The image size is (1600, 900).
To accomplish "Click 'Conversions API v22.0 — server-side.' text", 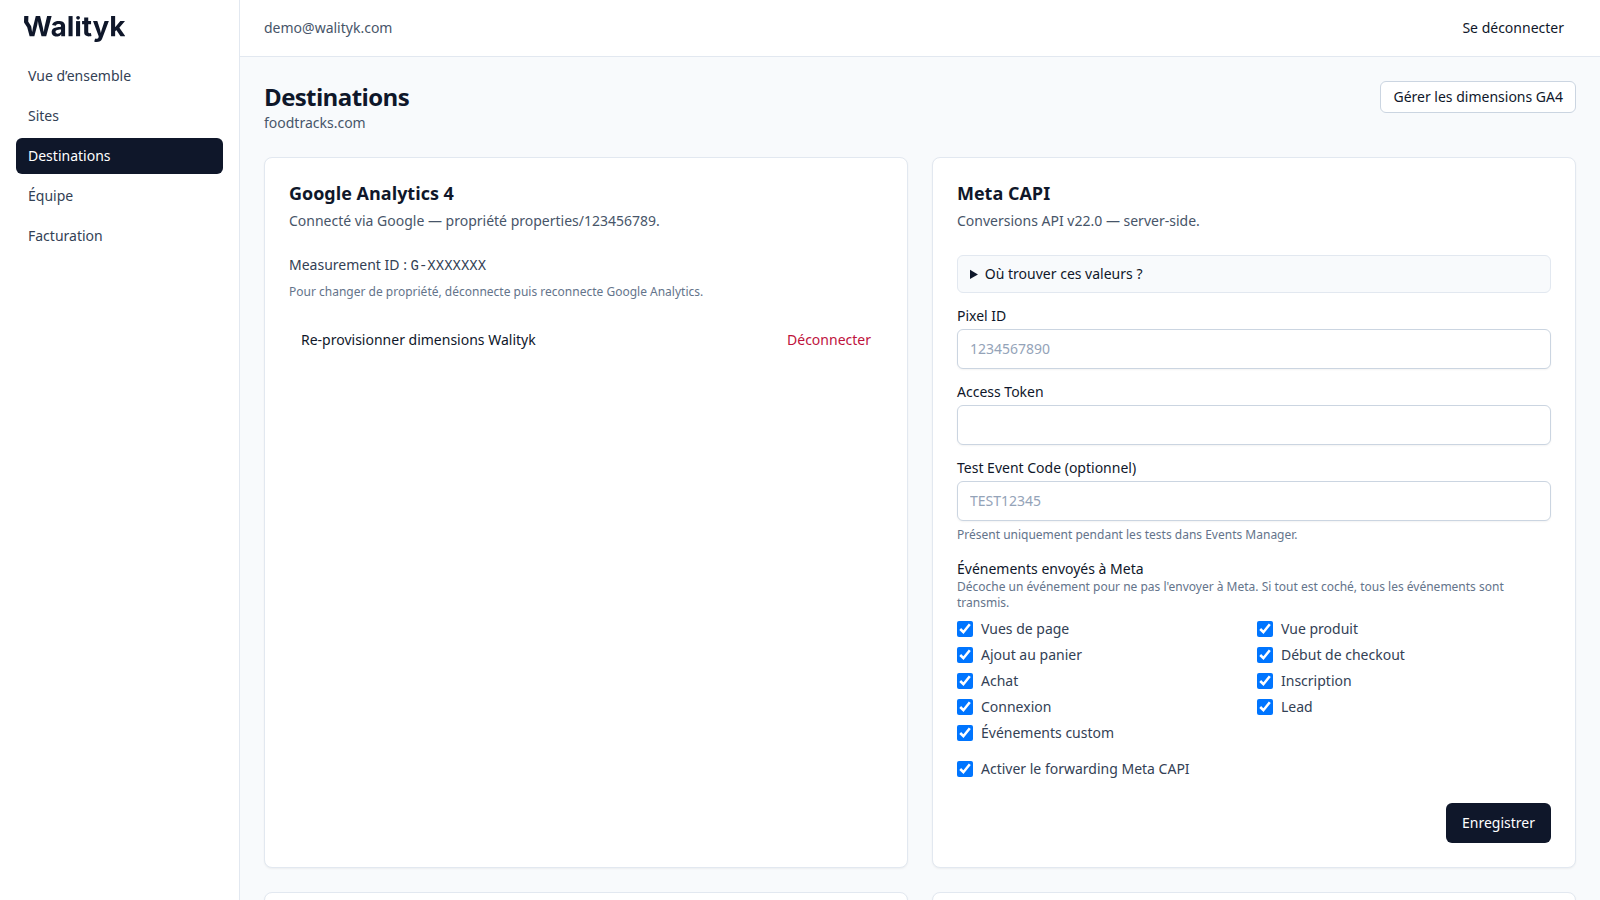I will coord(1078,221).
